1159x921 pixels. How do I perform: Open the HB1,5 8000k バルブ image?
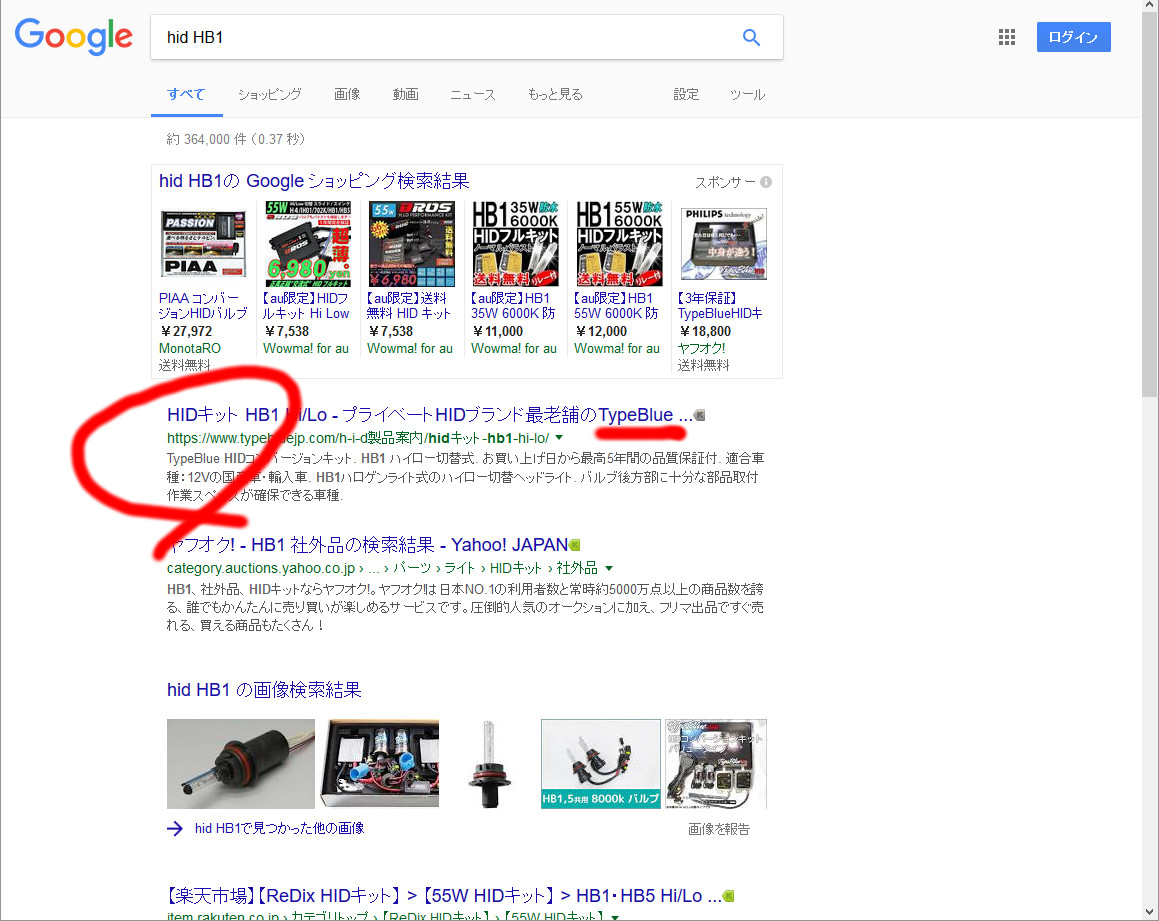click(x=601, y=764)
